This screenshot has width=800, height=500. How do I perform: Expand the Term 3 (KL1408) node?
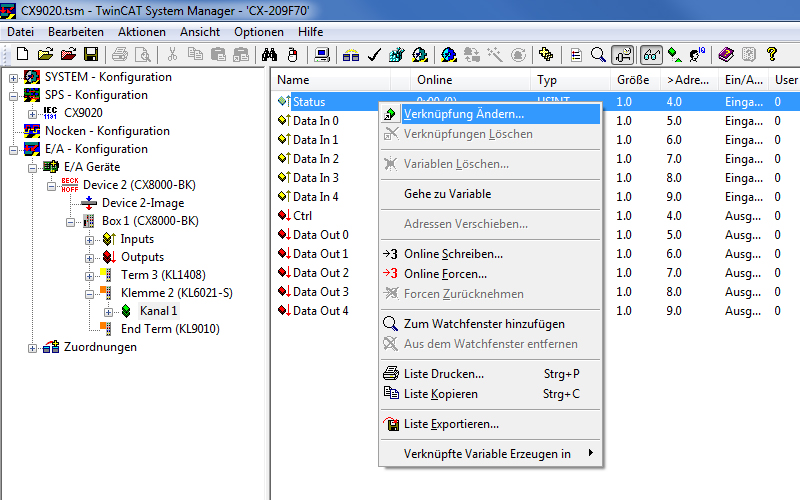pyautogui.click(x=89, y=276)
